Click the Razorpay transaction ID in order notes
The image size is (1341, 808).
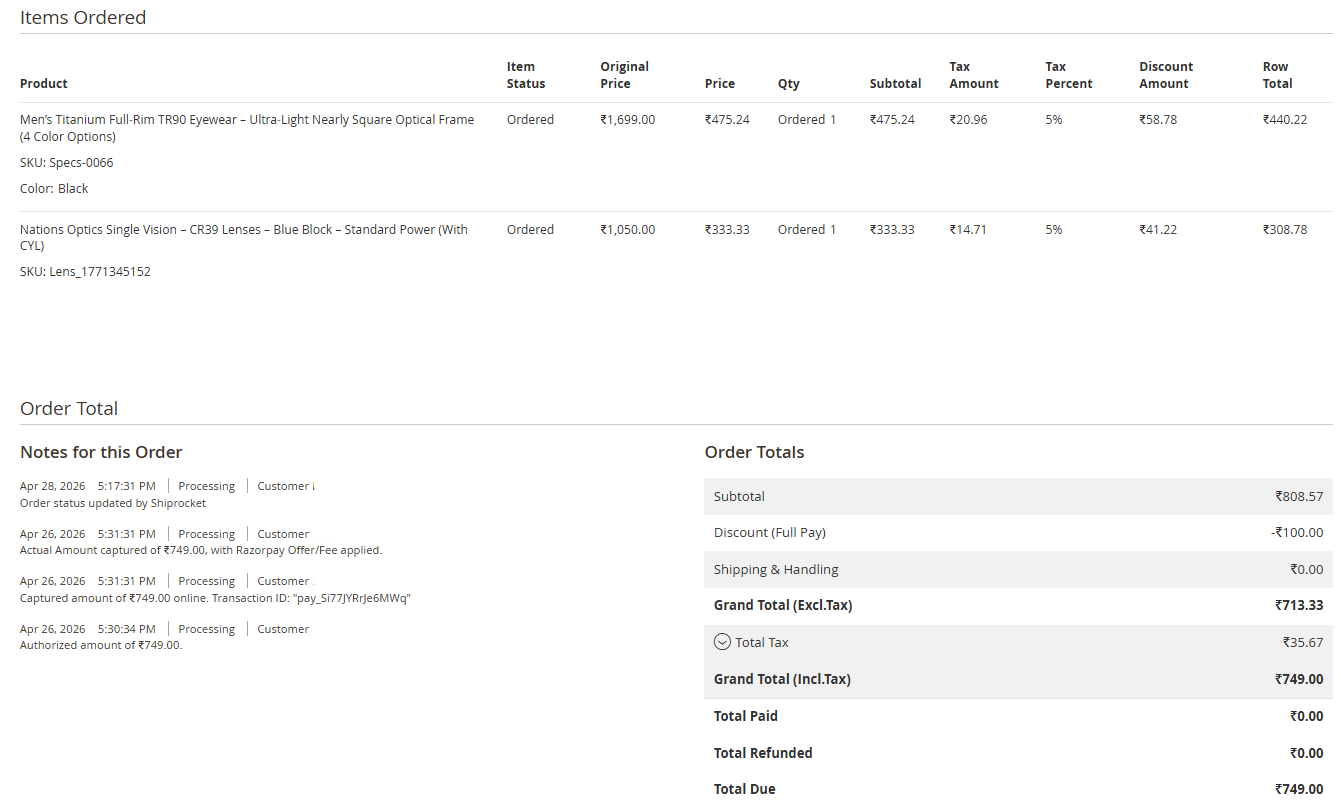pos(351,598)
